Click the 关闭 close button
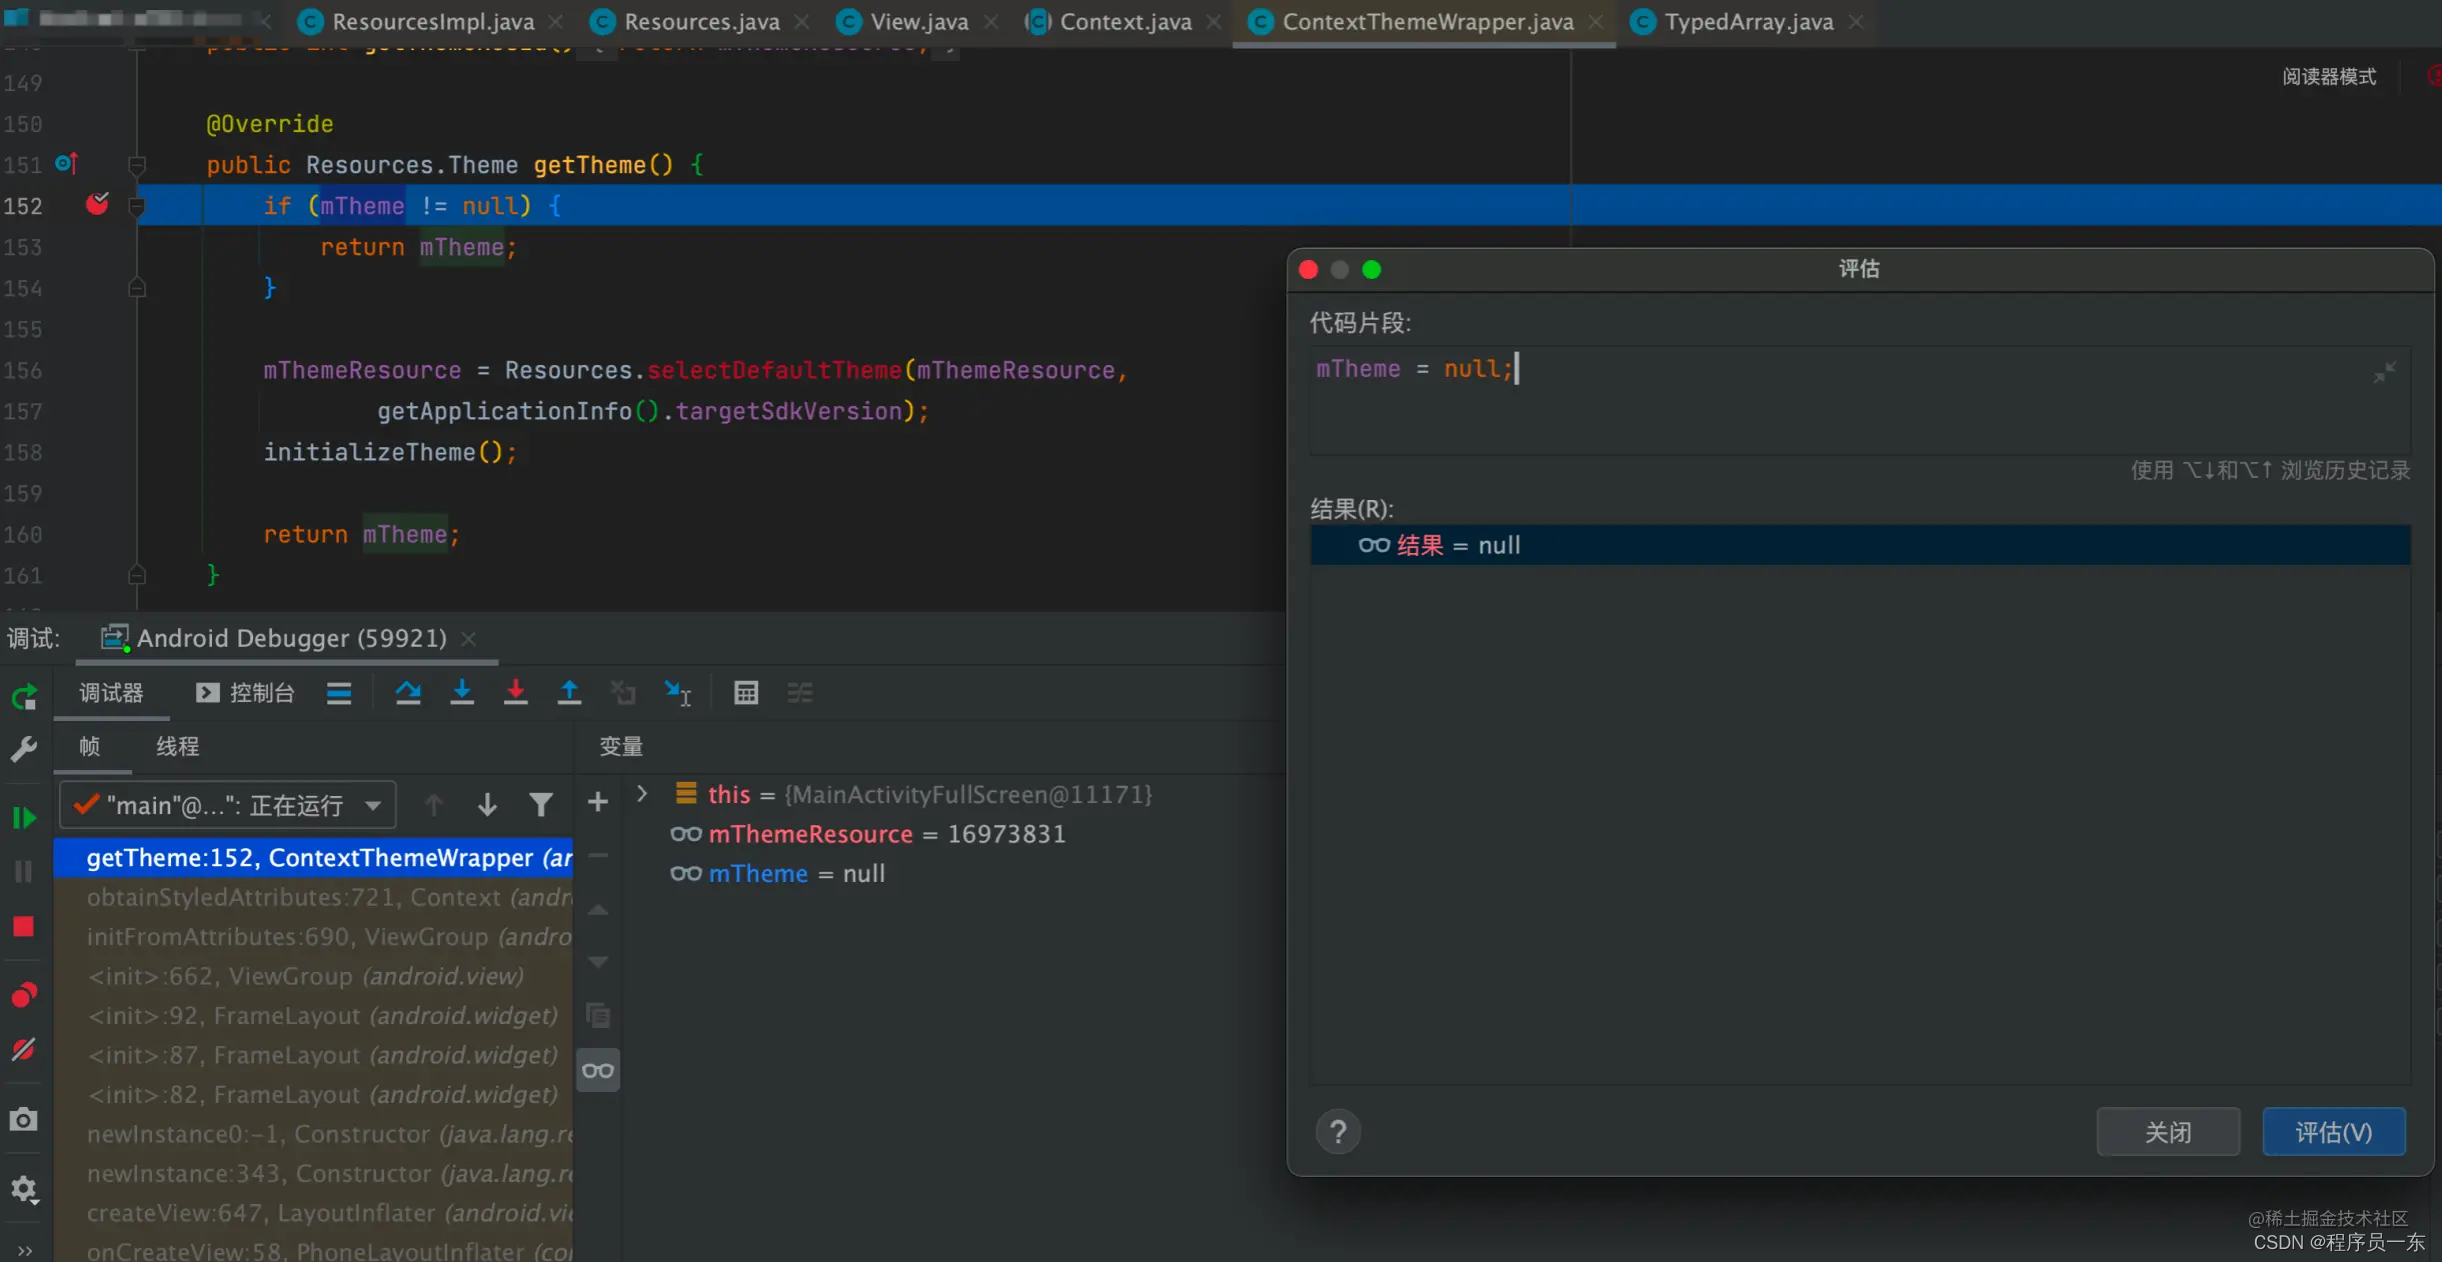2442x1262 pixels. point(2167,1132)
